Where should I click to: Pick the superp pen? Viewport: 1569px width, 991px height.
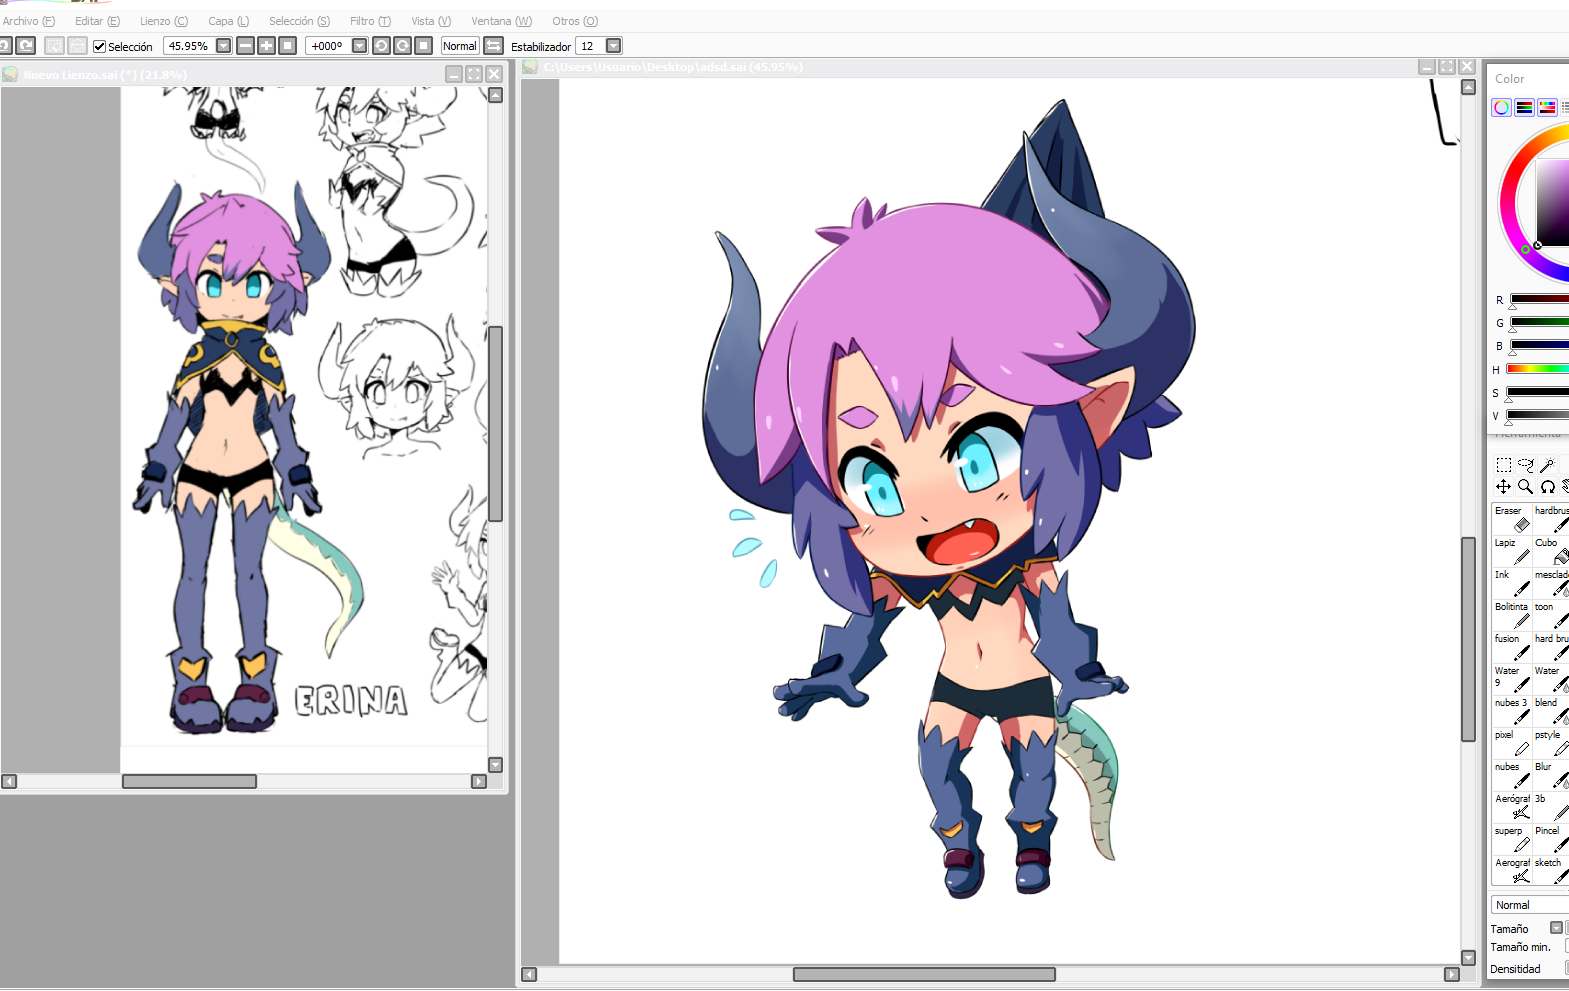[1512, 838]
